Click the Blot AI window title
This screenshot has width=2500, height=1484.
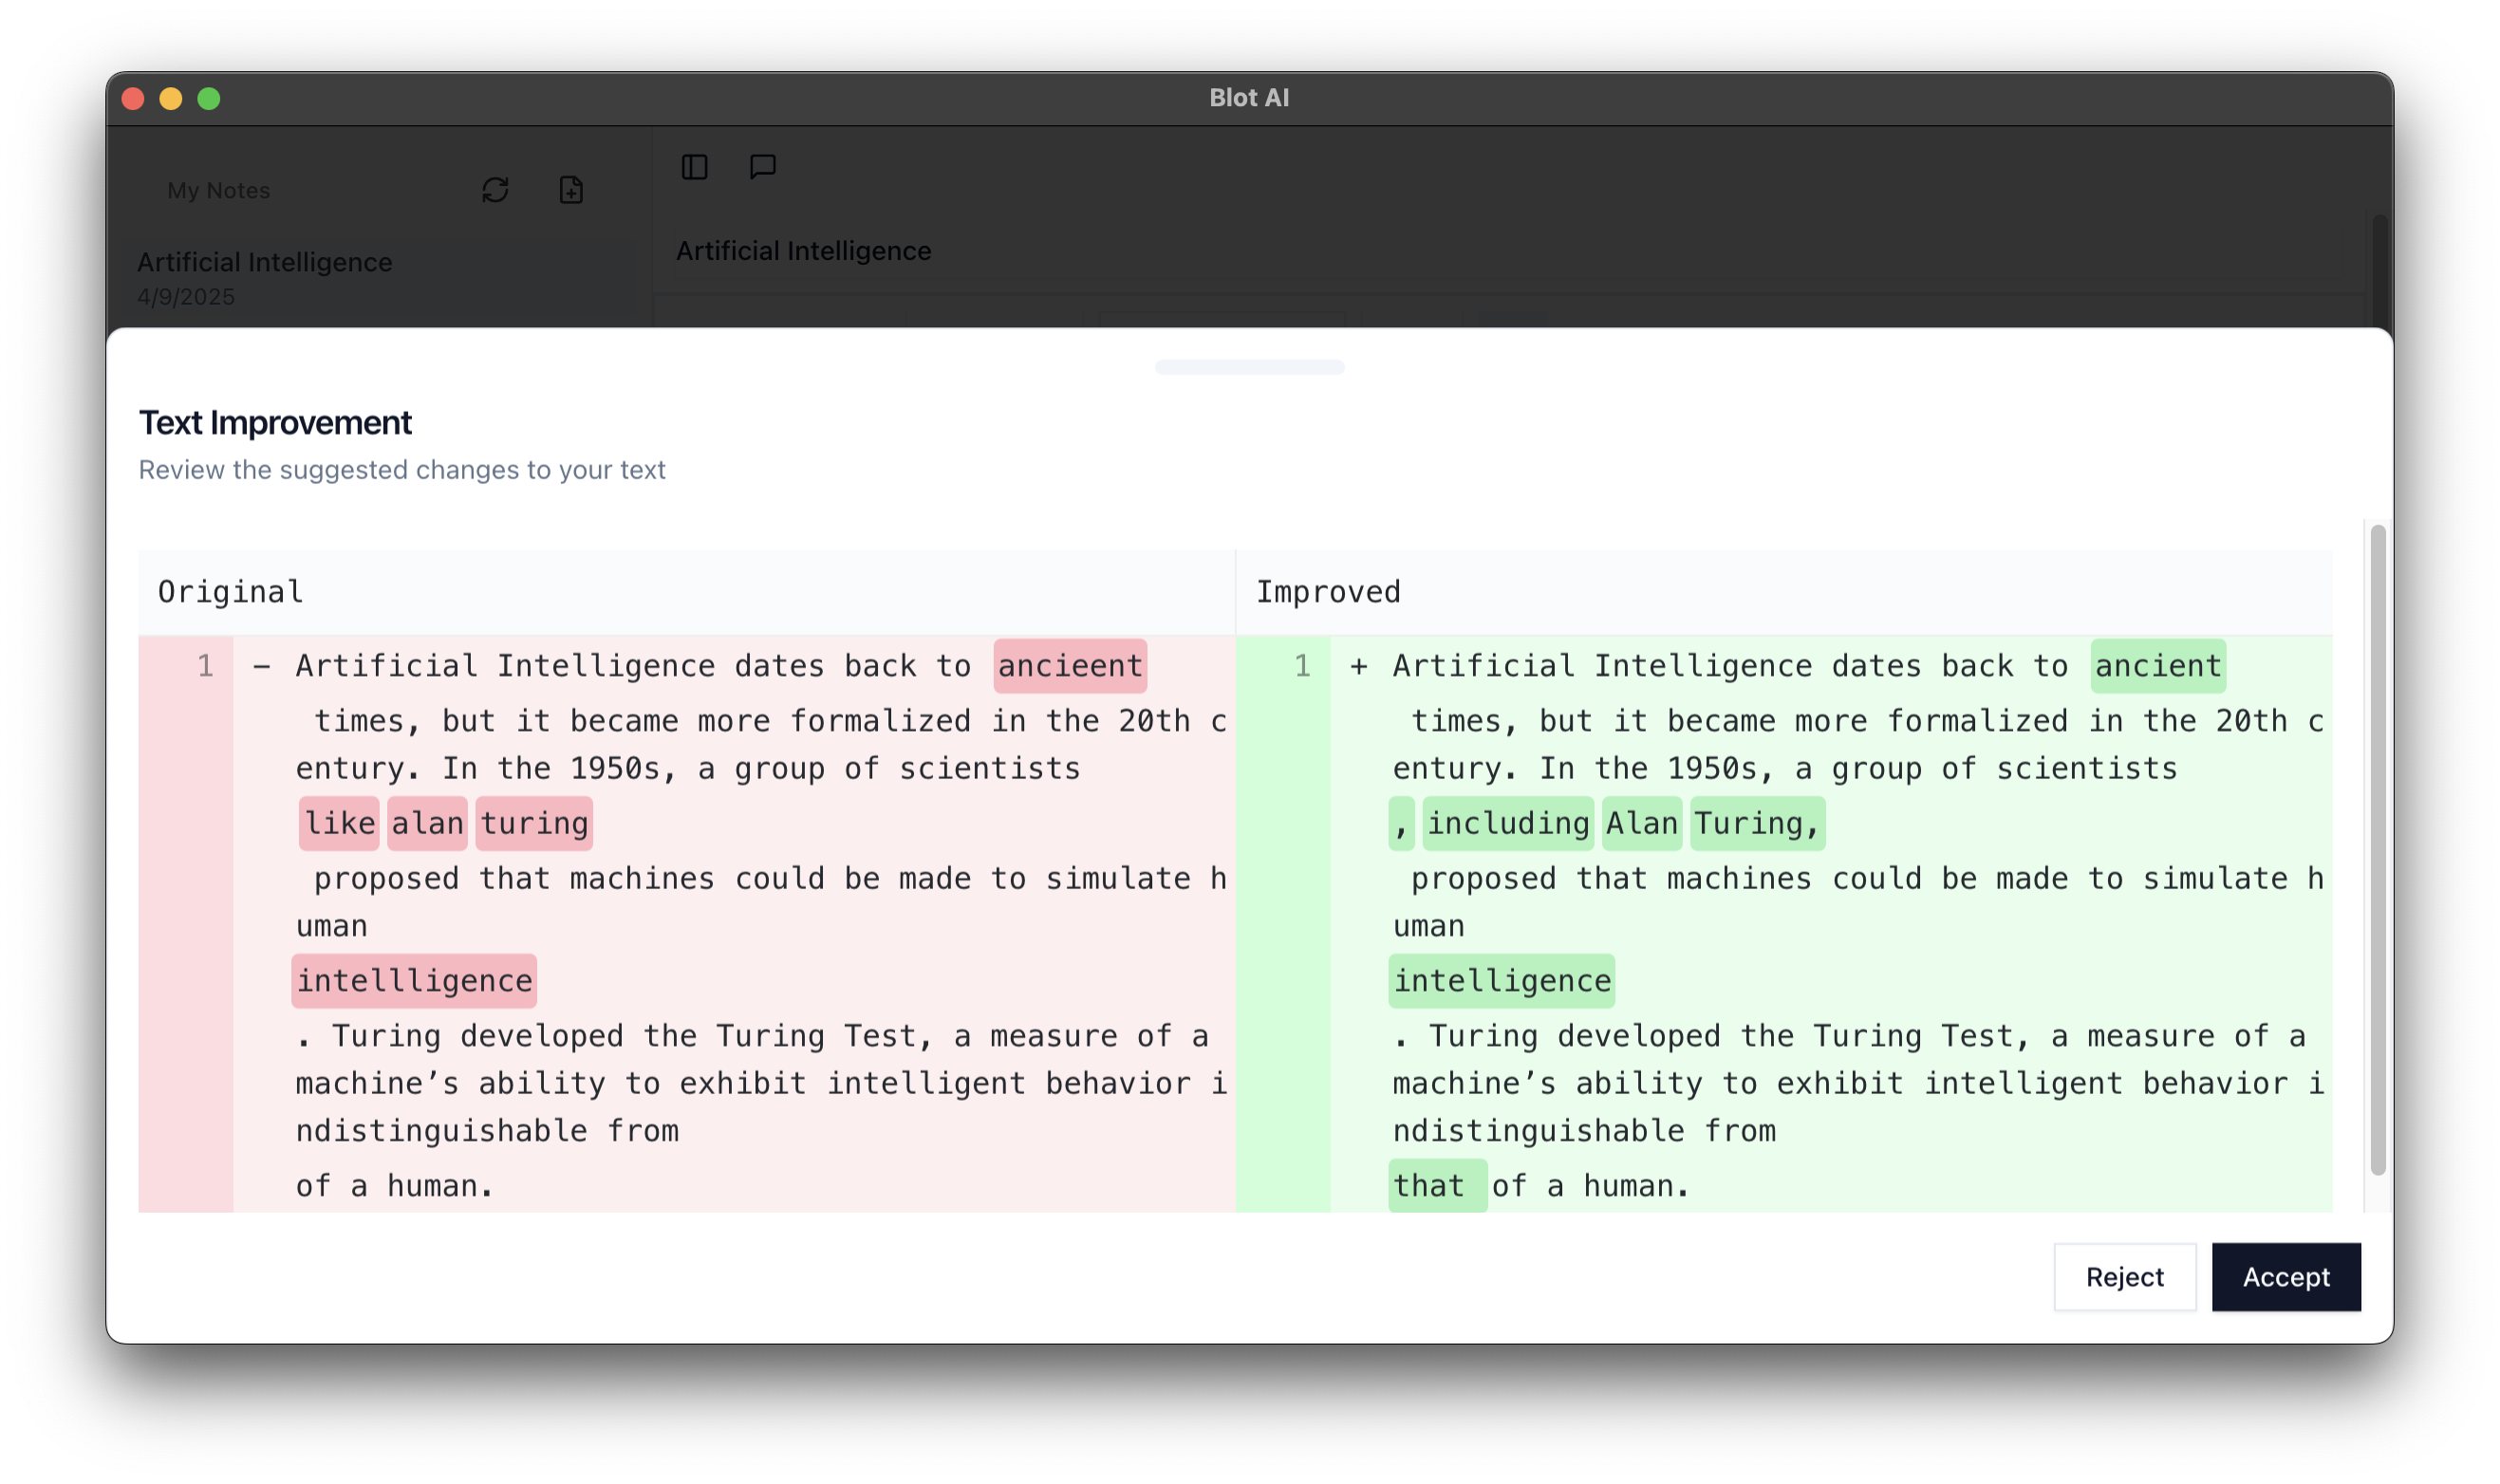point(1249,98)
